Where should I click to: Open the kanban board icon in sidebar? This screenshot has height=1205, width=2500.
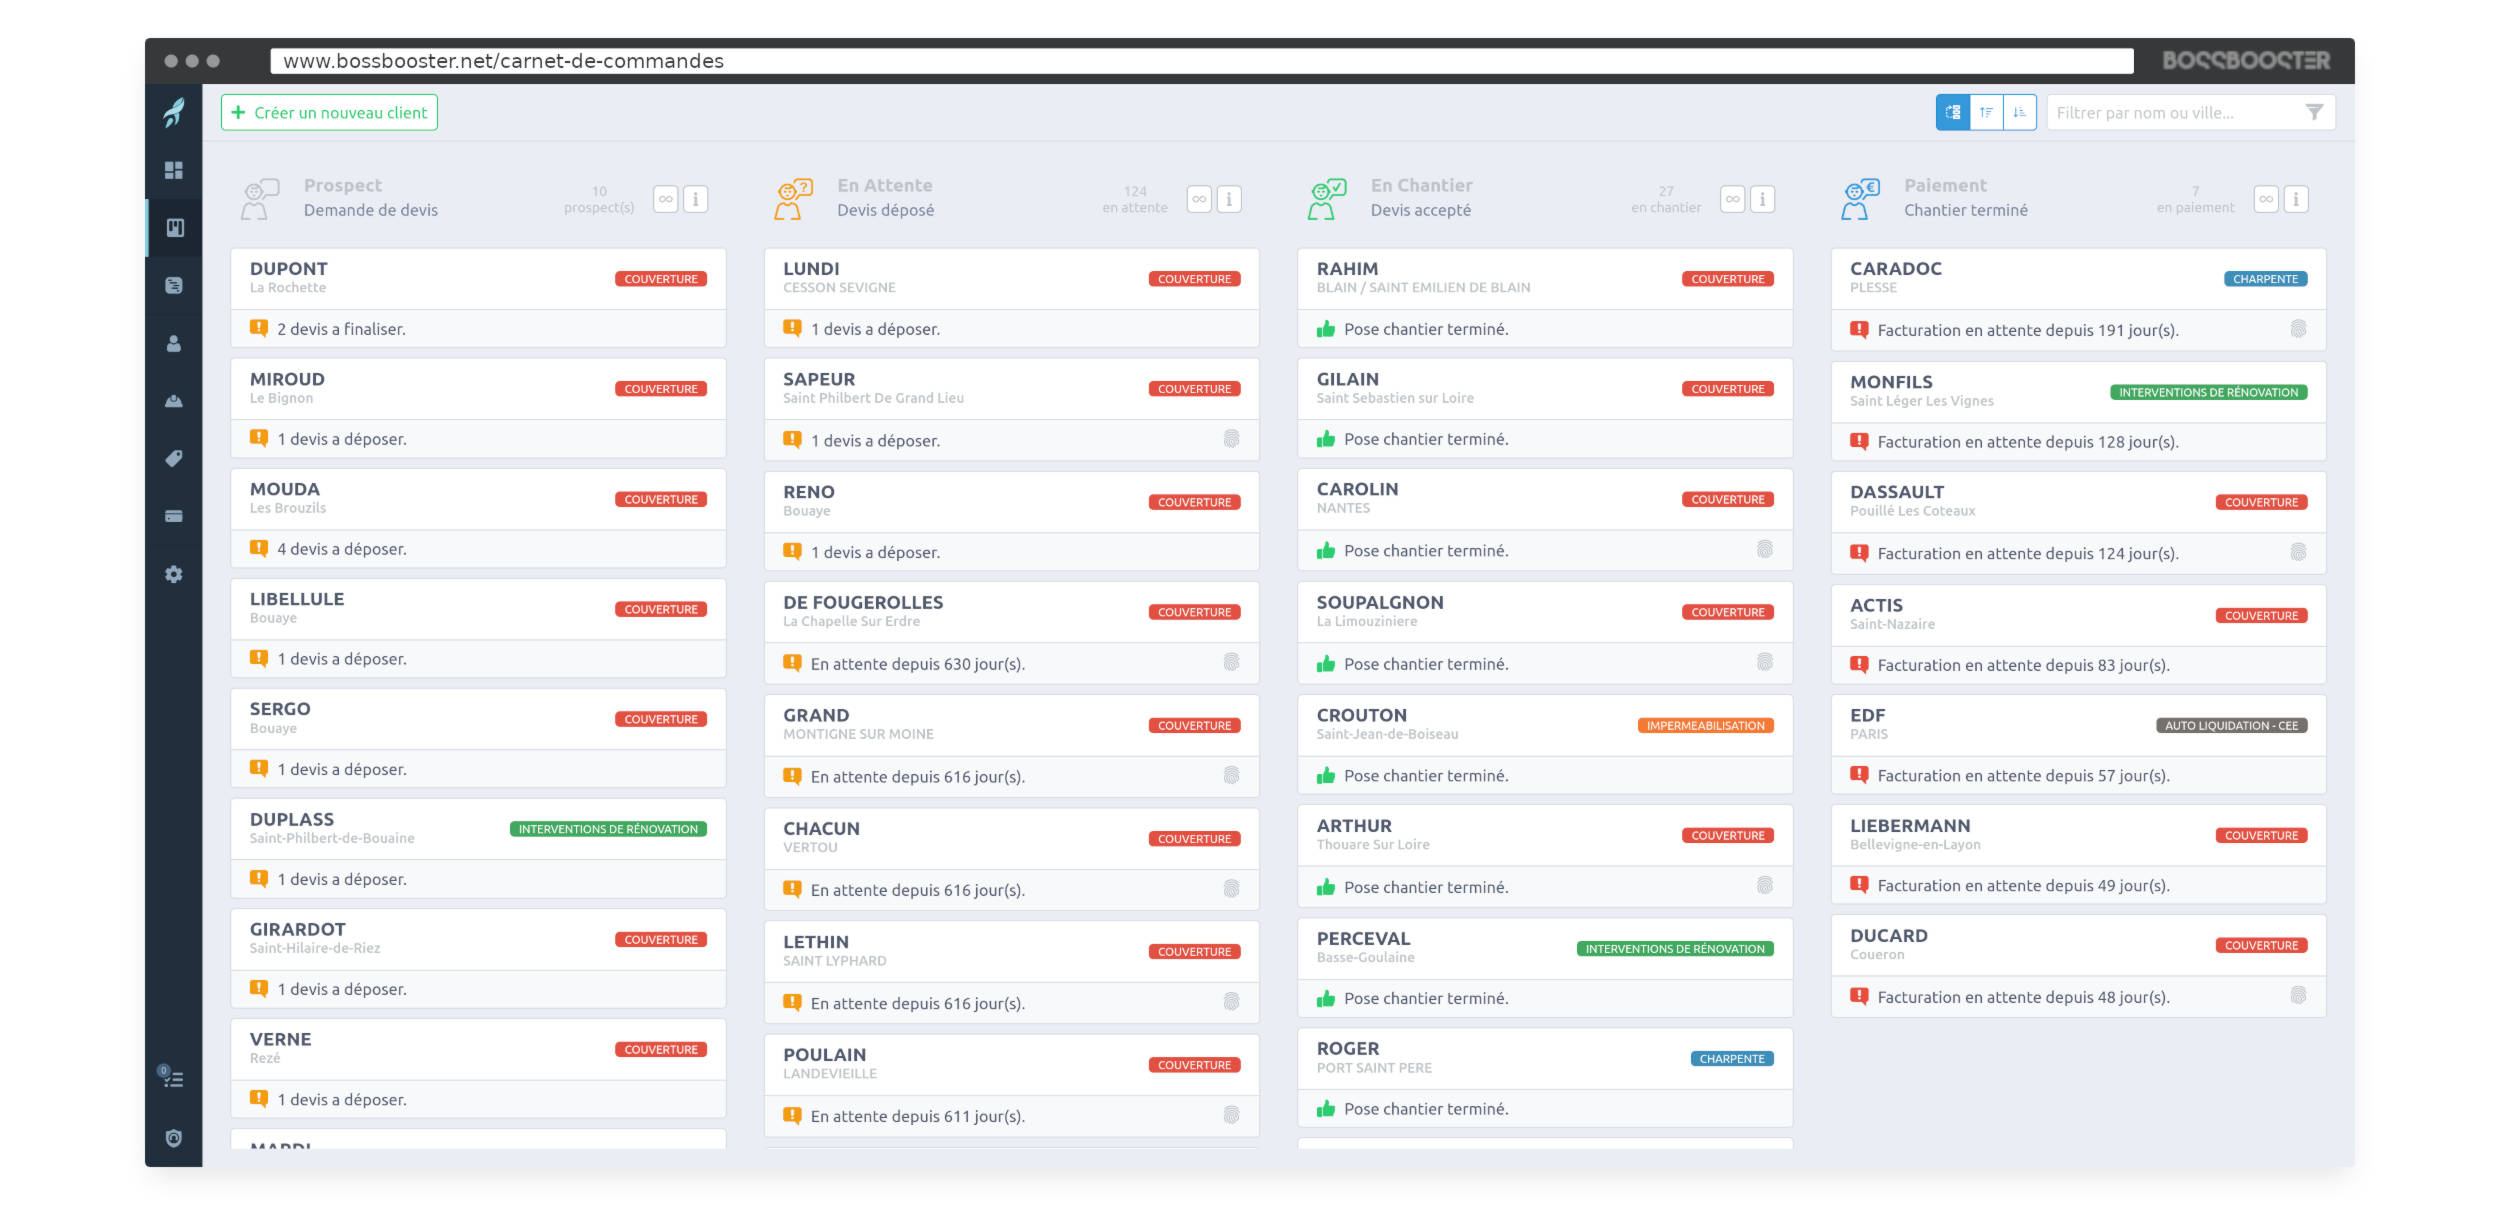tap(174, 228)
